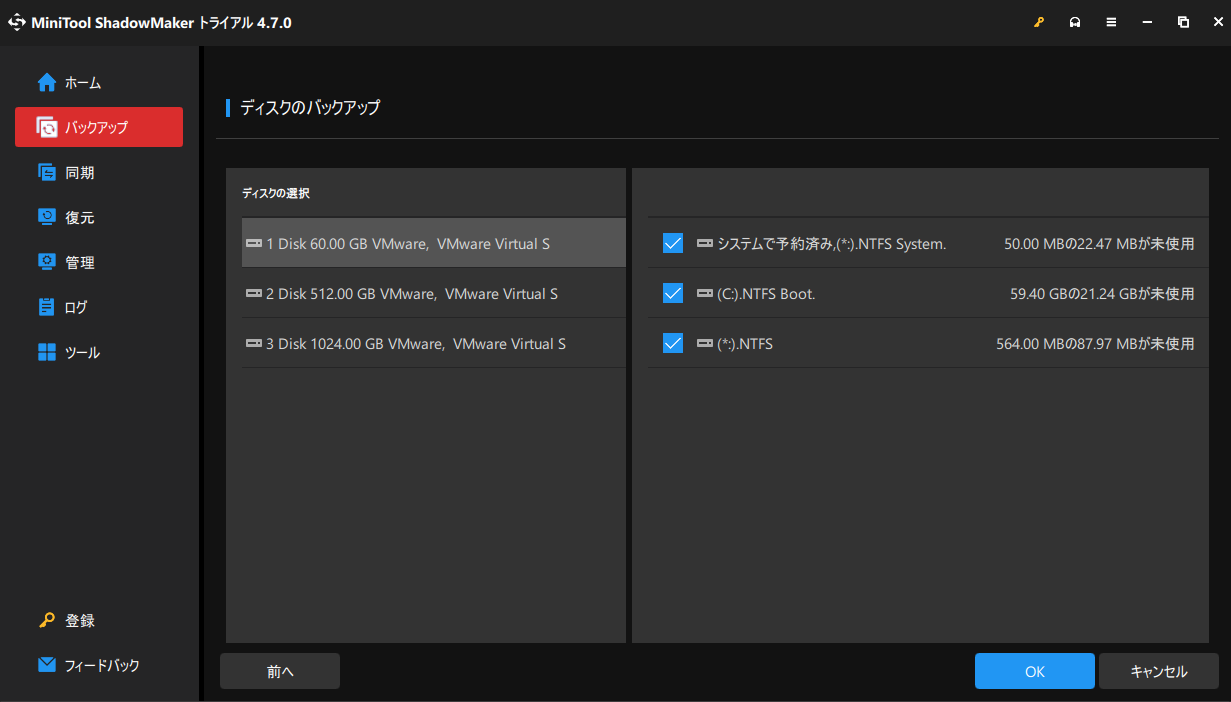Open the バックアップ page
Image resolution: width=1231 pixels, height=702 pixels.
click(99, 127)
